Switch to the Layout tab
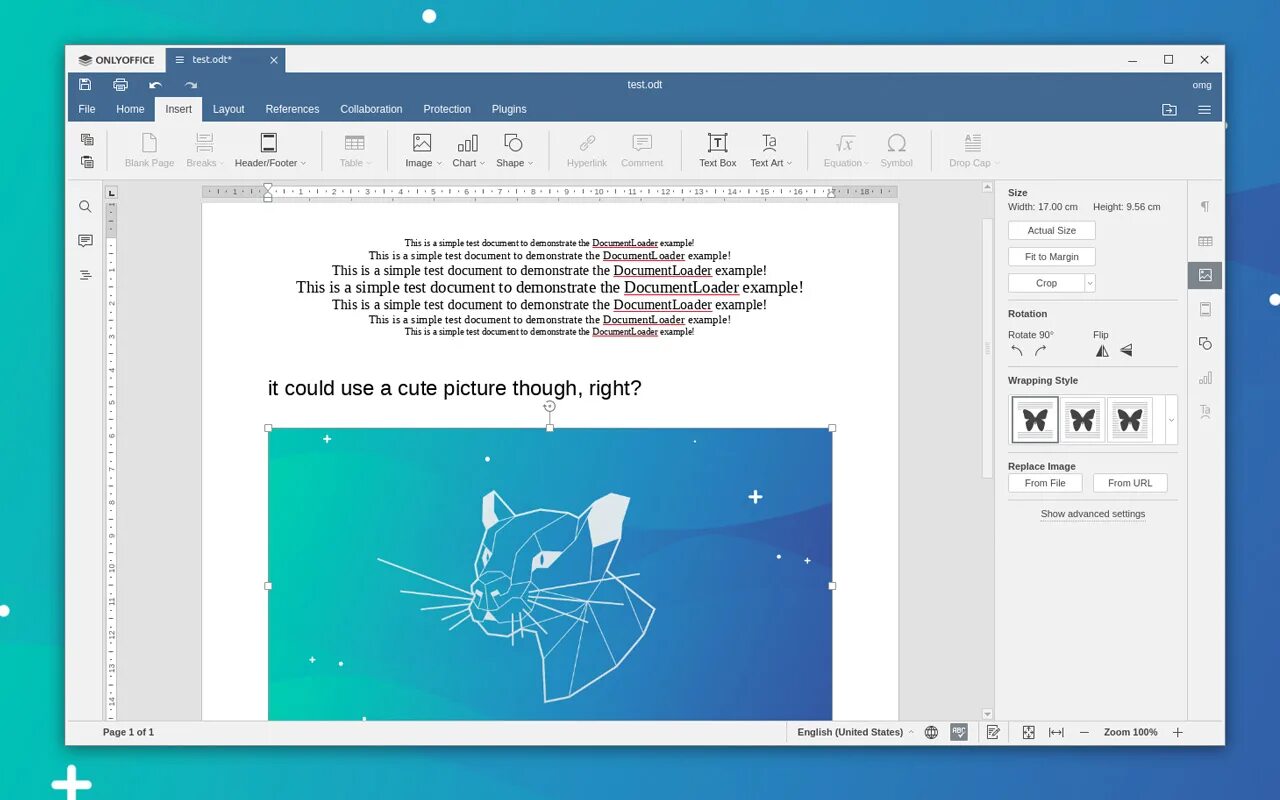 click(x=228, y=109)
